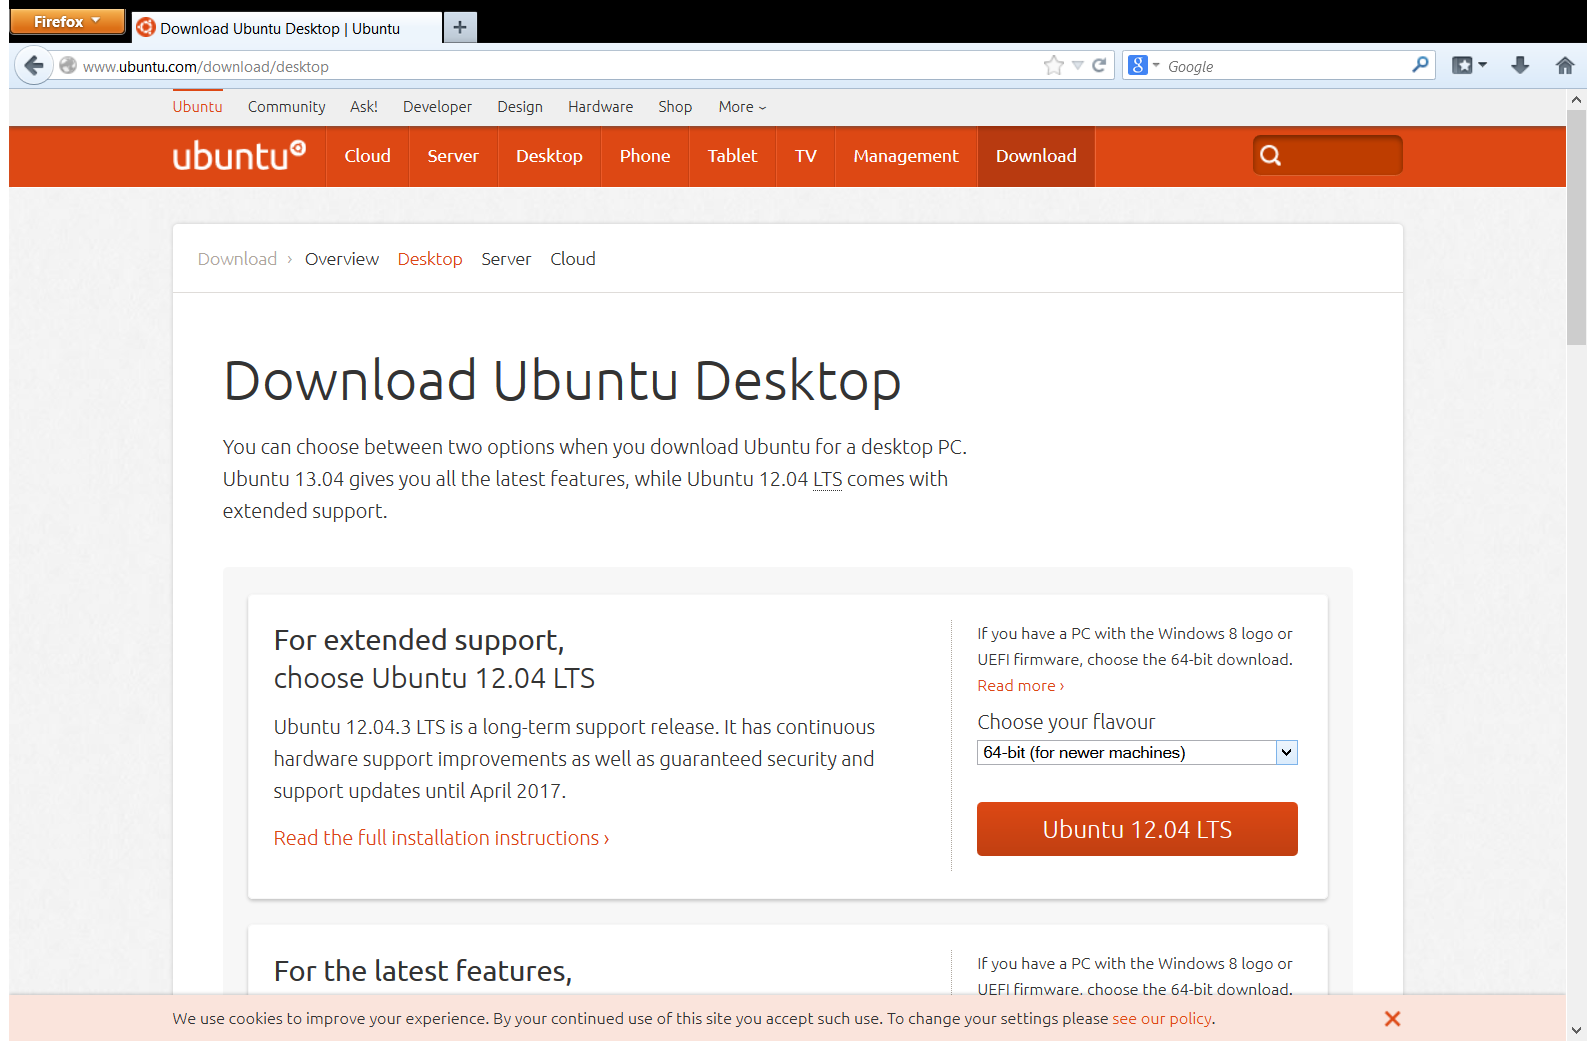Viewport: 1596px width, 1050px height.
Task: Open the see our policy link
Action: click(x=1162, y=1018)
